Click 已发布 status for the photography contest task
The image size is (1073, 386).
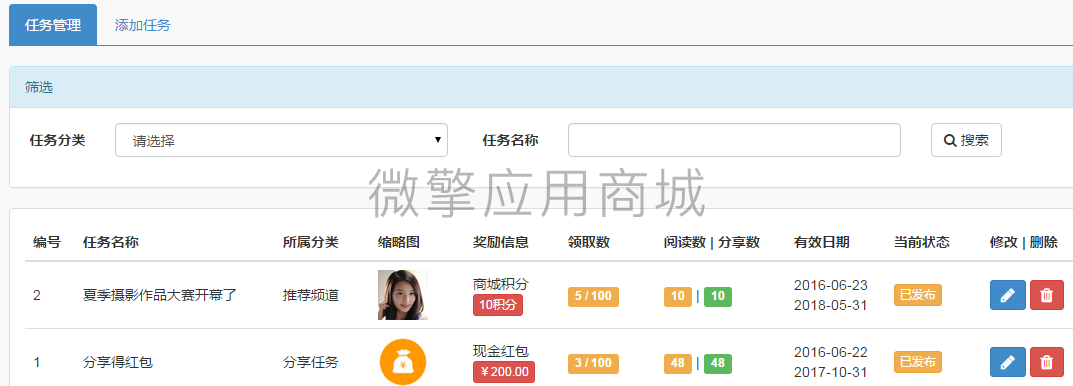coord(918,295)
